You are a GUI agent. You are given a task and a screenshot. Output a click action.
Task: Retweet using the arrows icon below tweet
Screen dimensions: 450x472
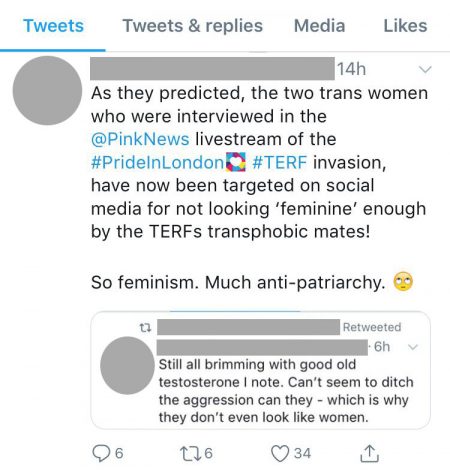pyautogui.click(x=190, y=453)
